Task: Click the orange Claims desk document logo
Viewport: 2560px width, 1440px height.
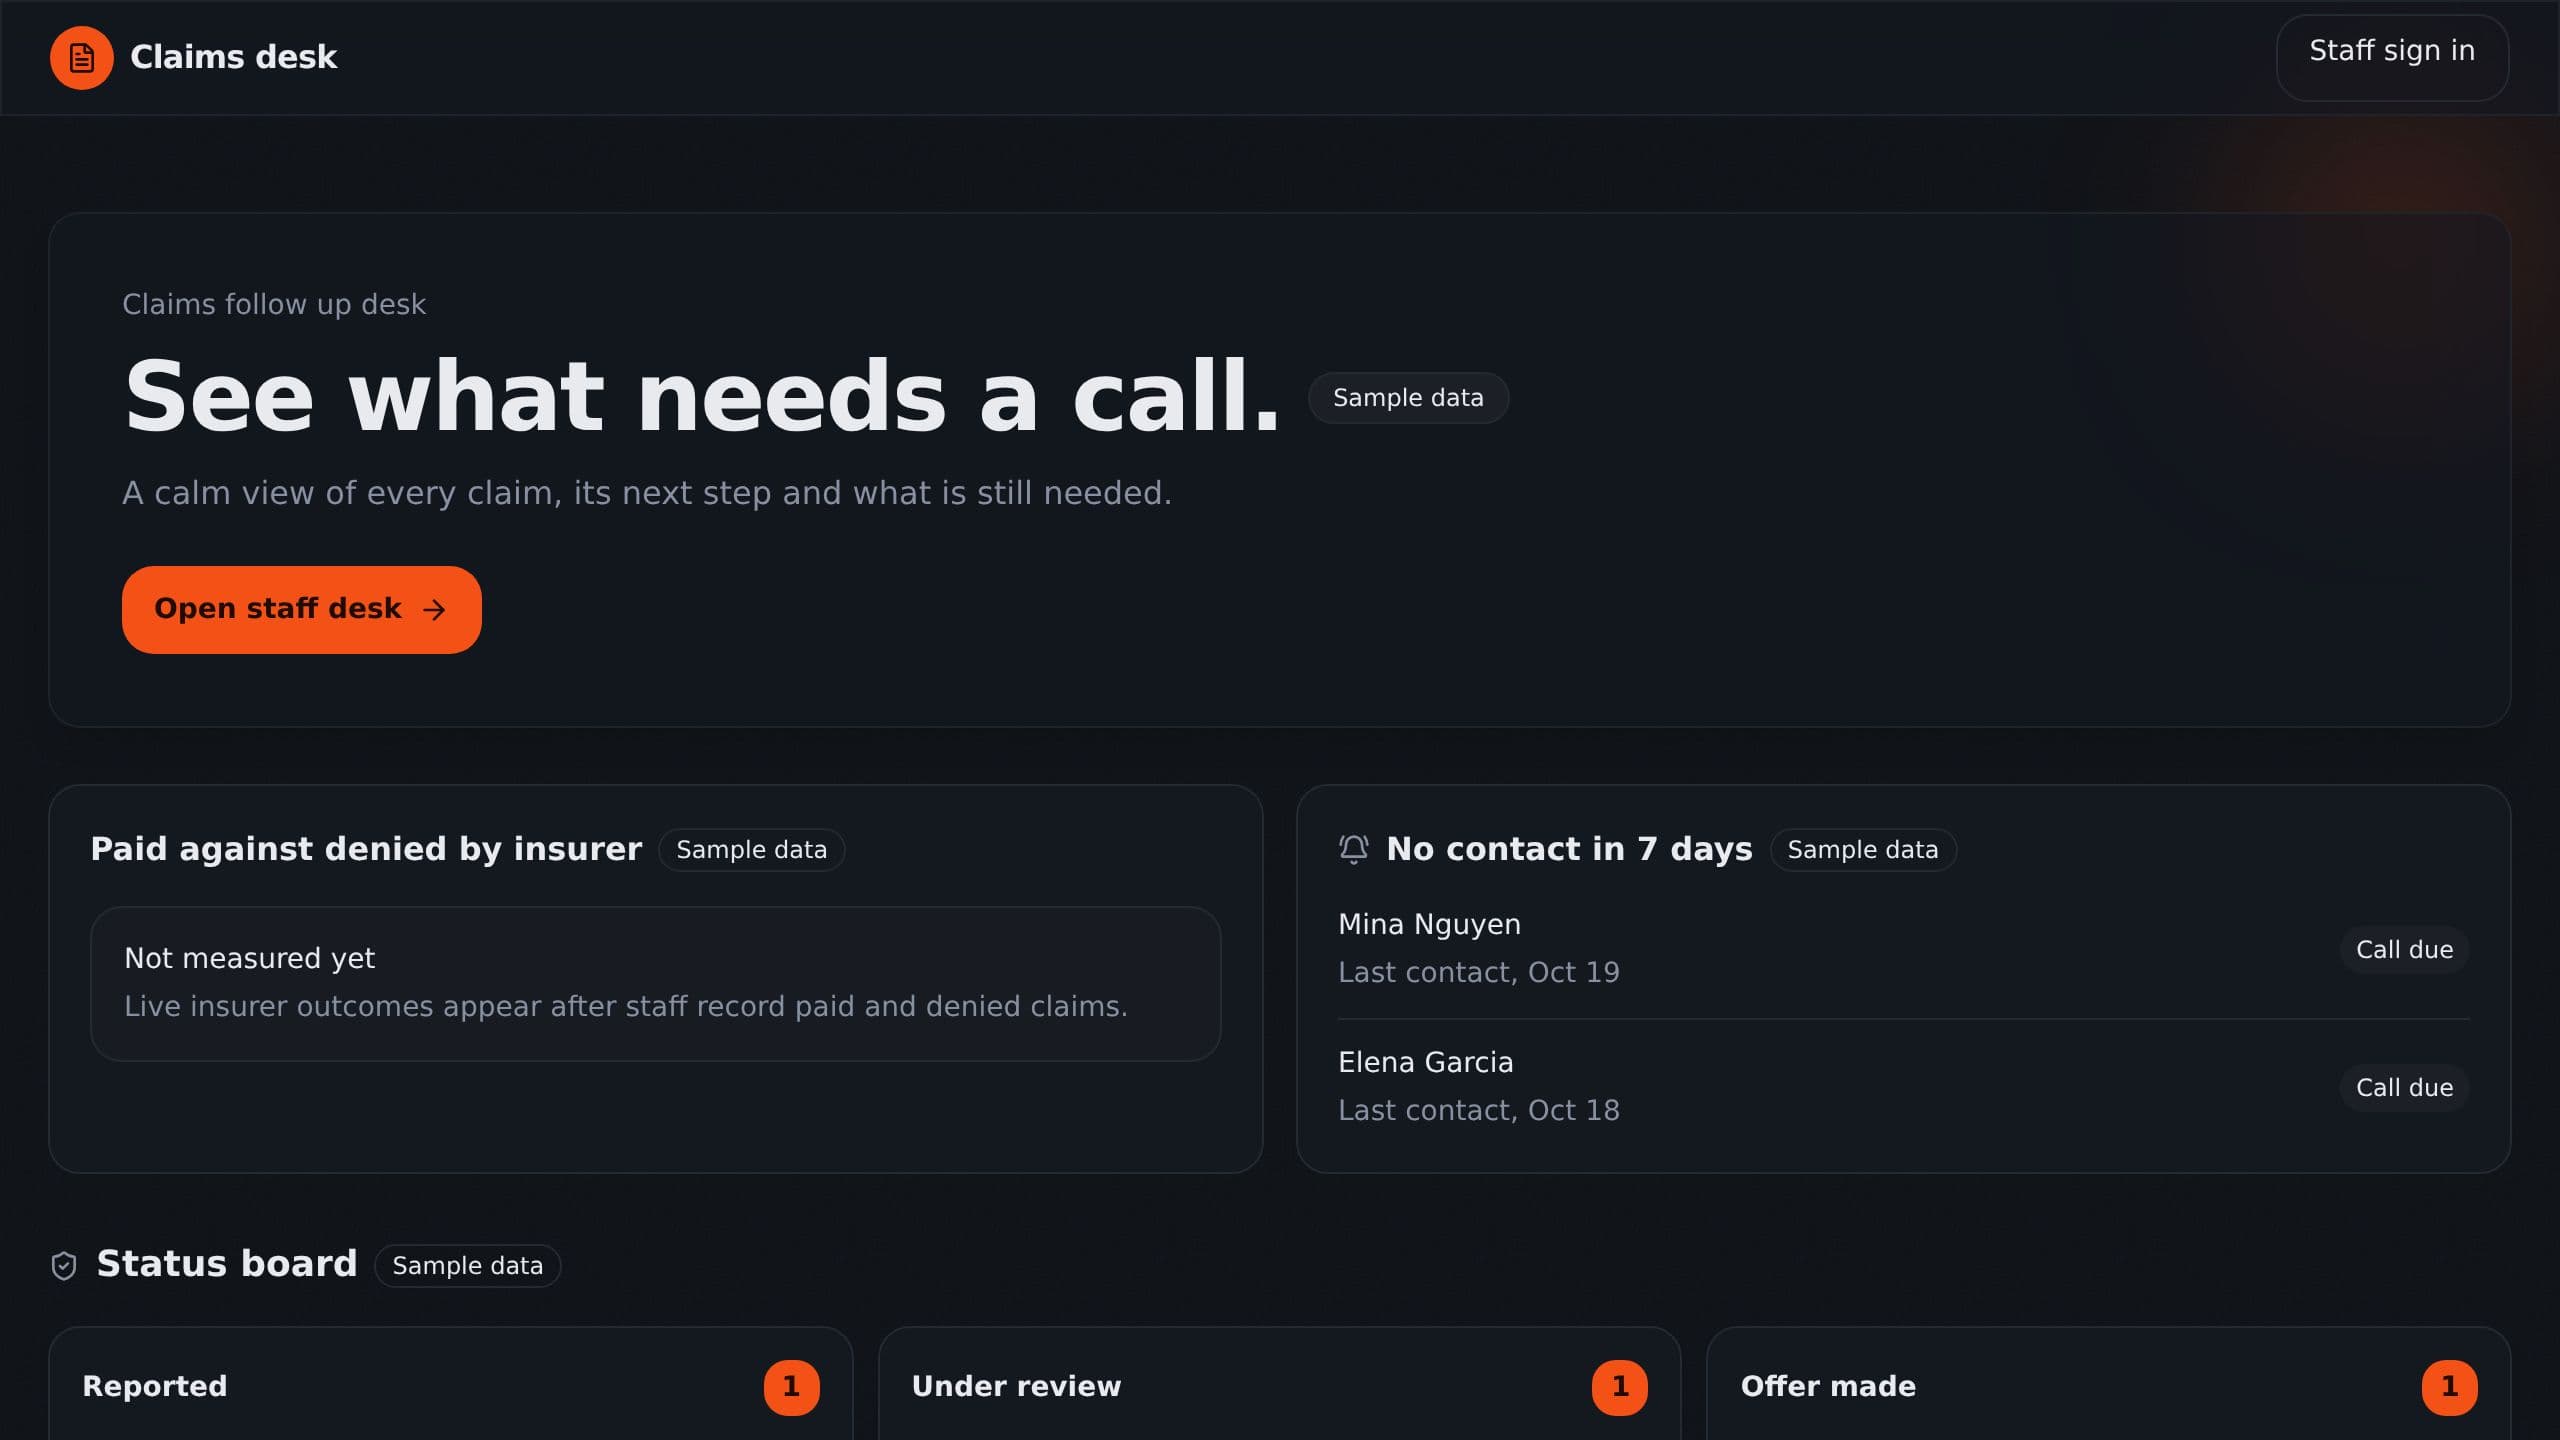Action: 82,58
